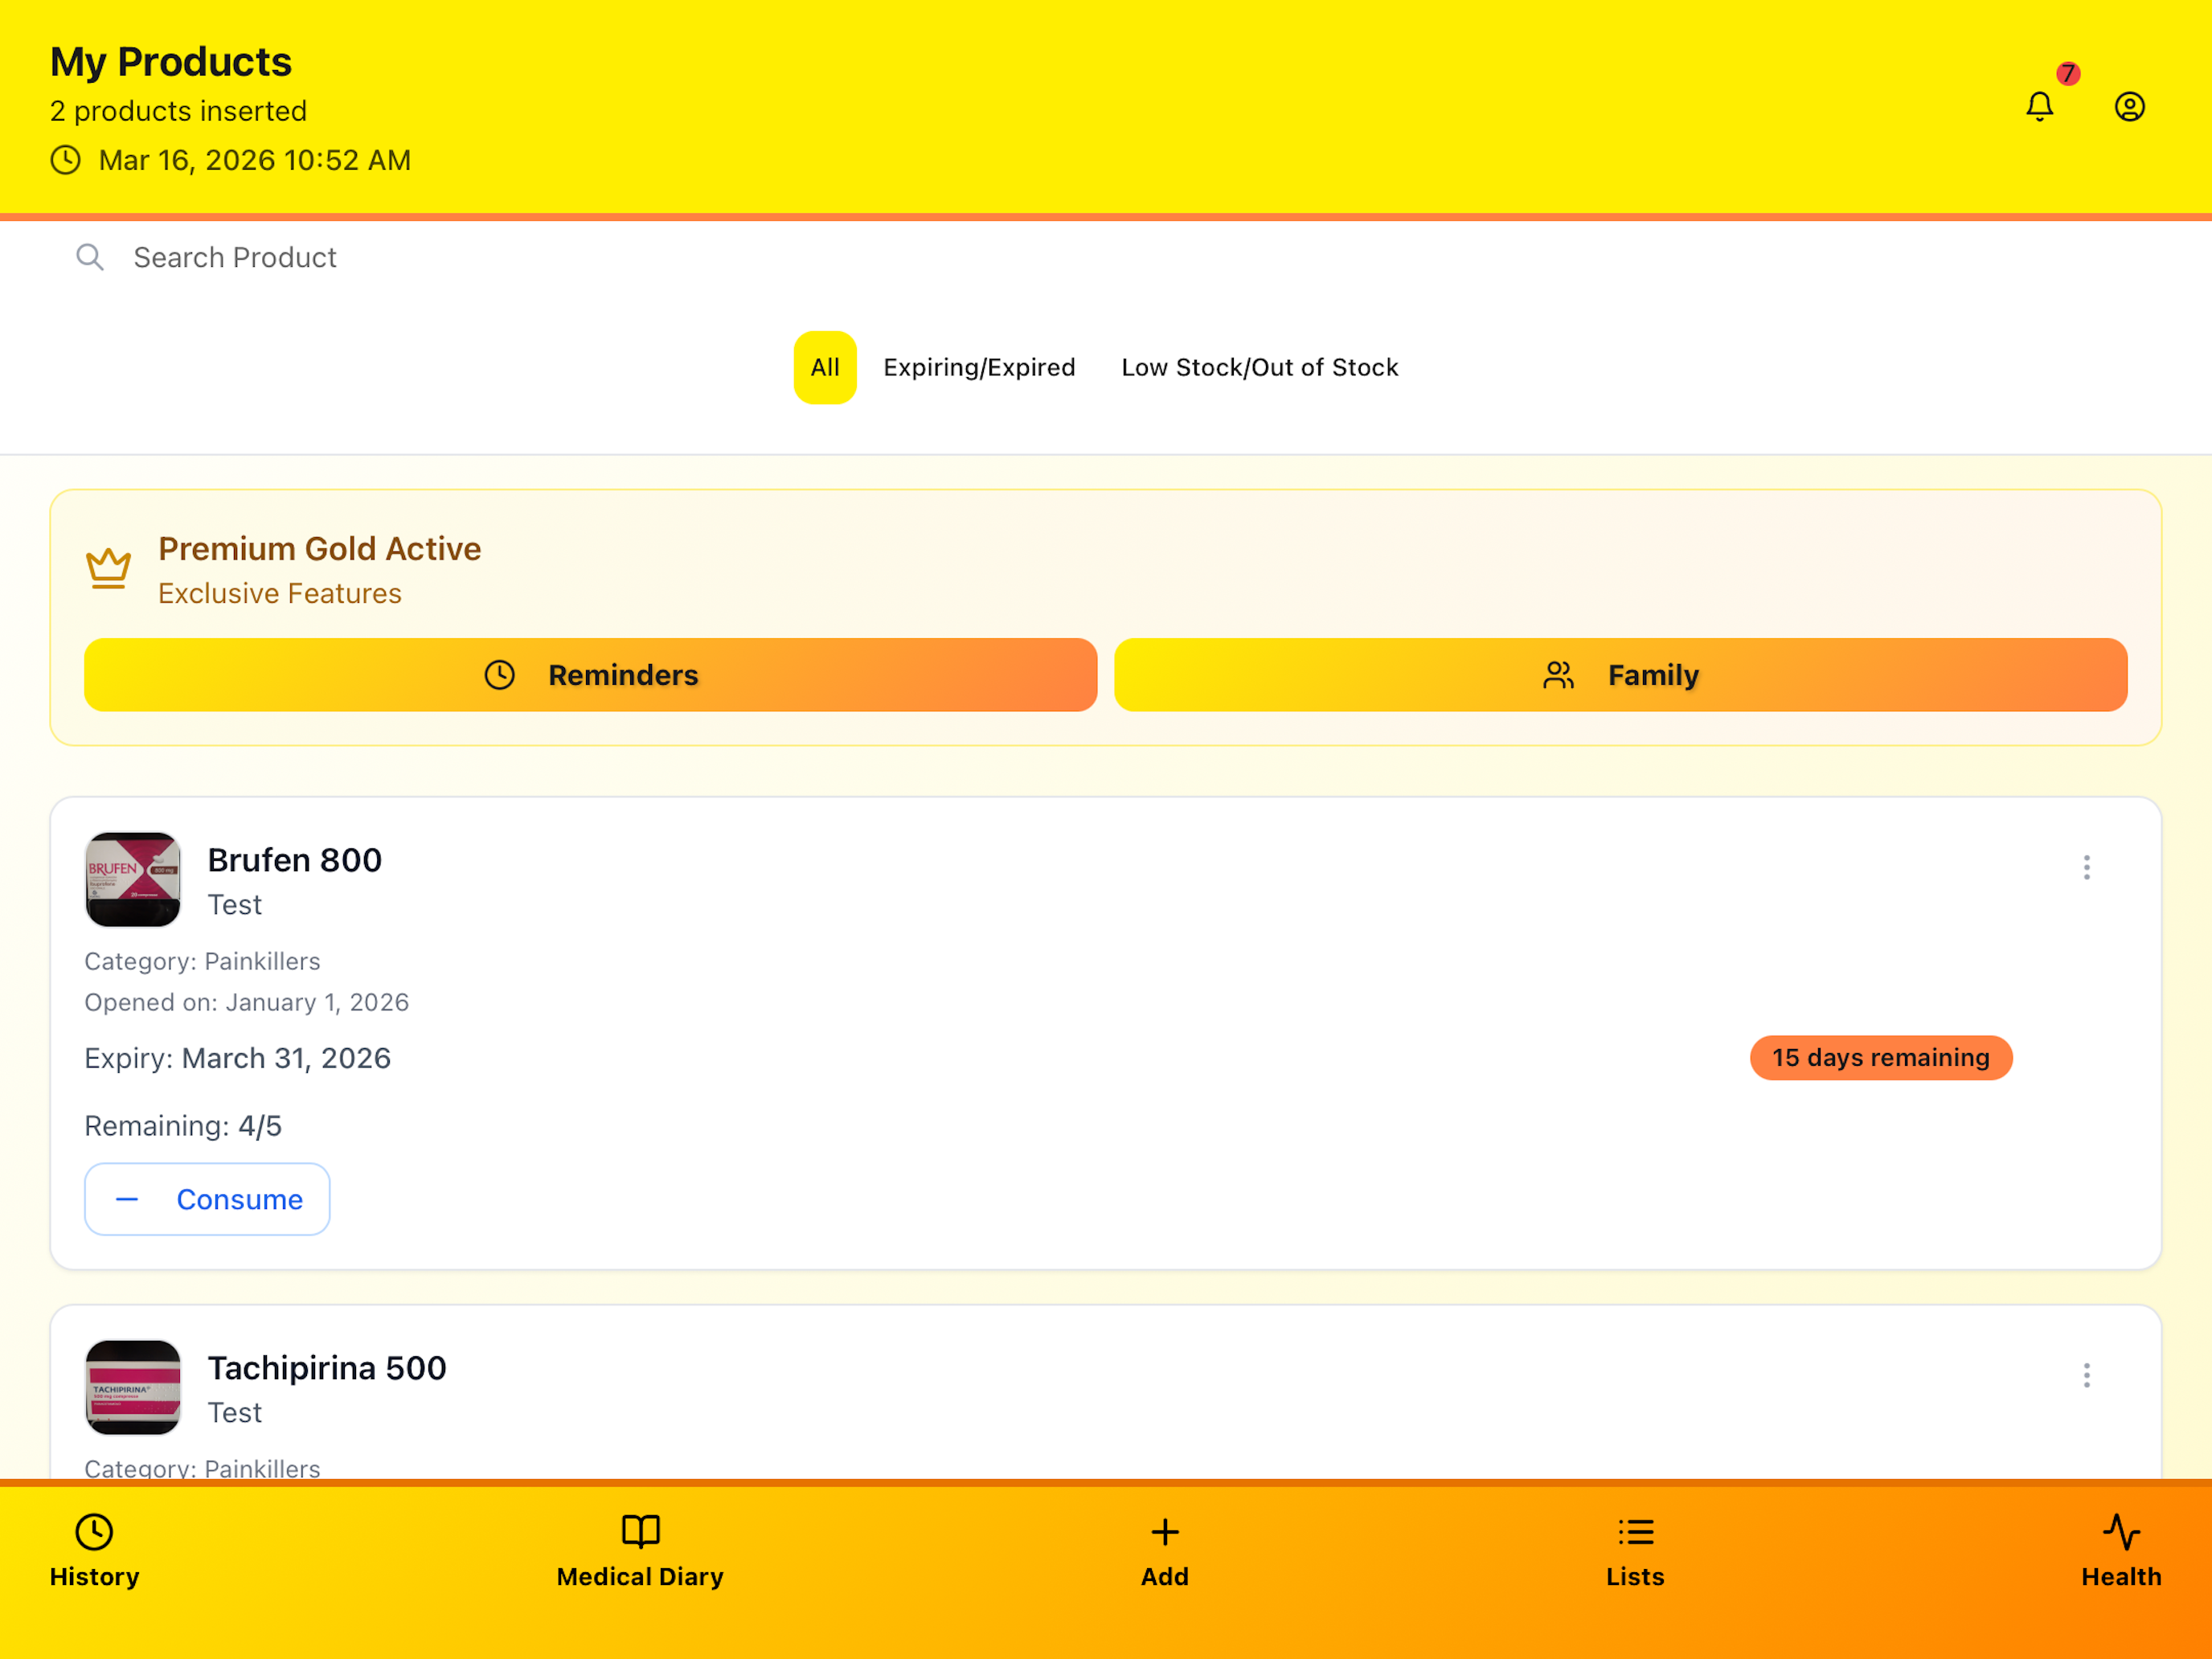Consume one Brufen 800 unit

click(x=207, y=1199)
